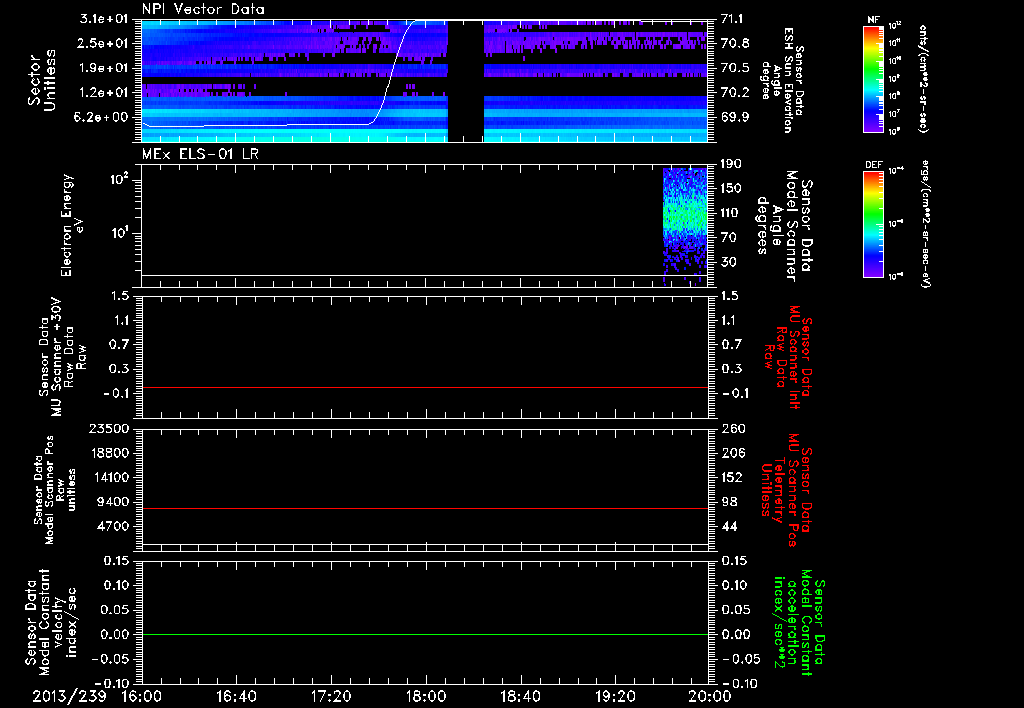Click the "44" telemetry axis tick
1024x708 pixels.
tap(729, 526)
